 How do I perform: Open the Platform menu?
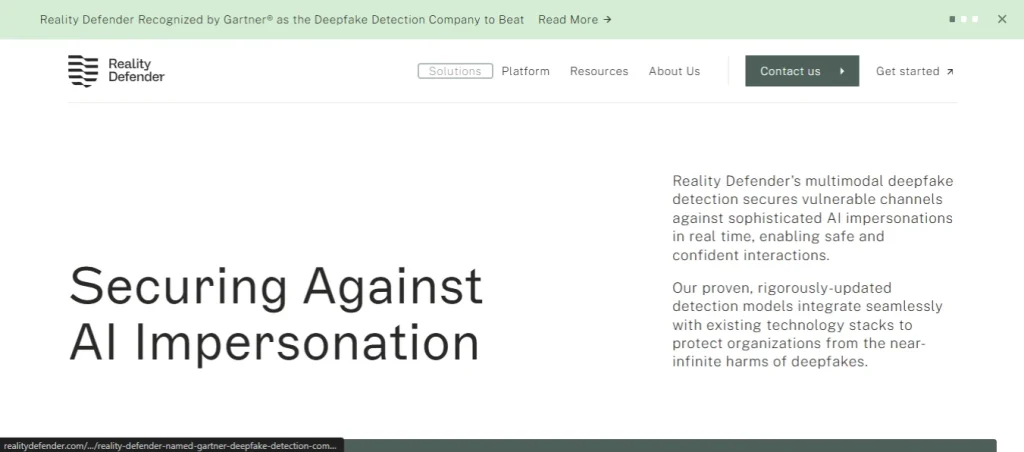(526, 71)
